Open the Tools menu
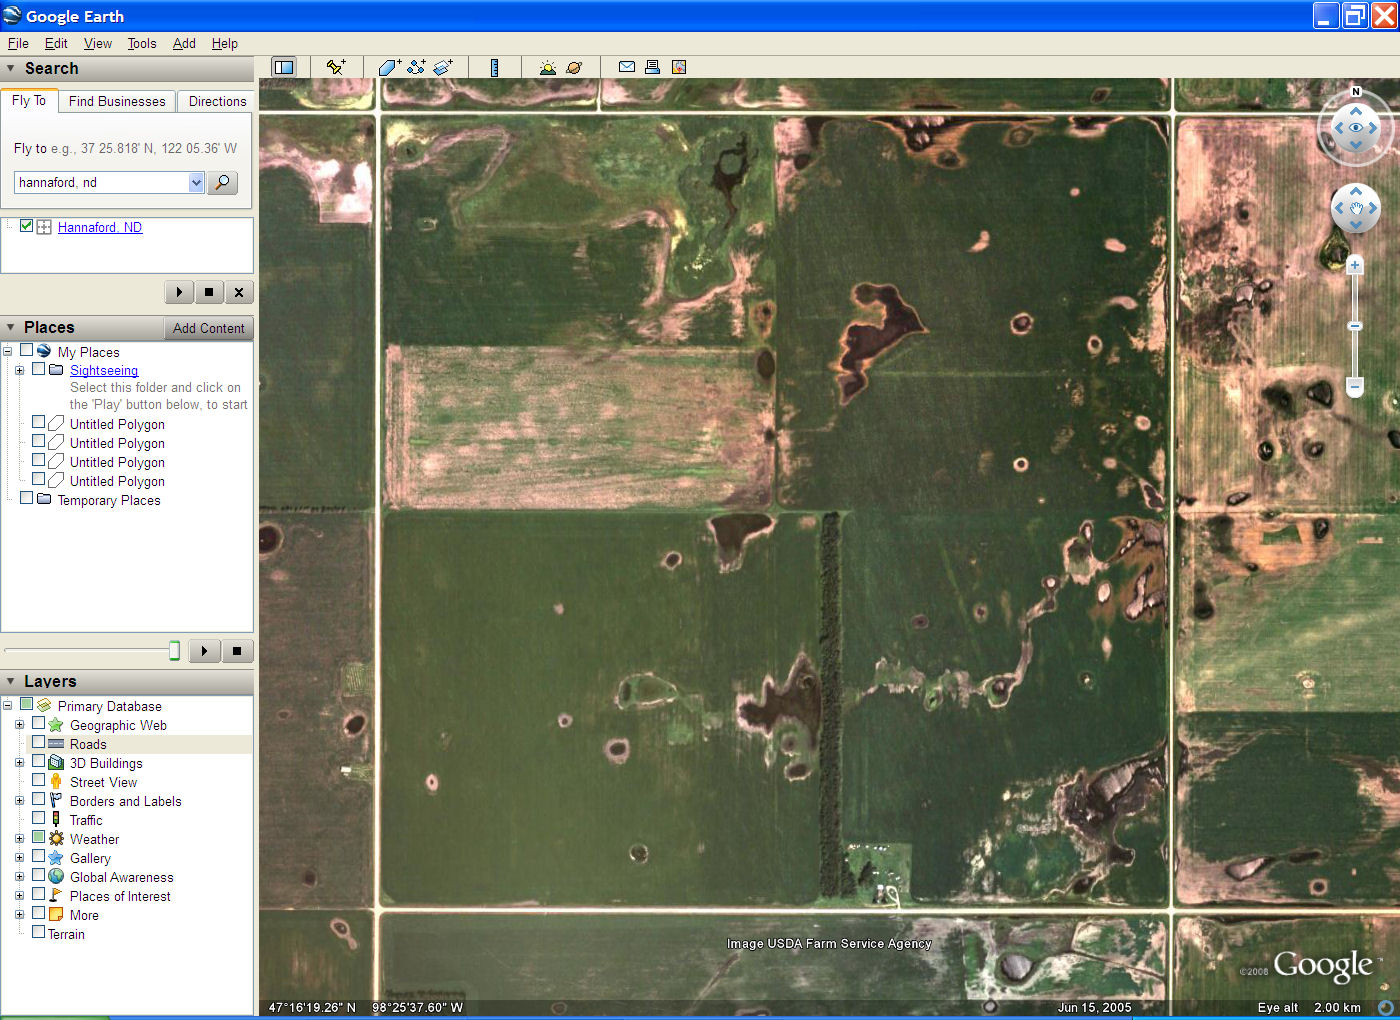The height and width of the screenshot is (1020, 1400). pos(142,43)
